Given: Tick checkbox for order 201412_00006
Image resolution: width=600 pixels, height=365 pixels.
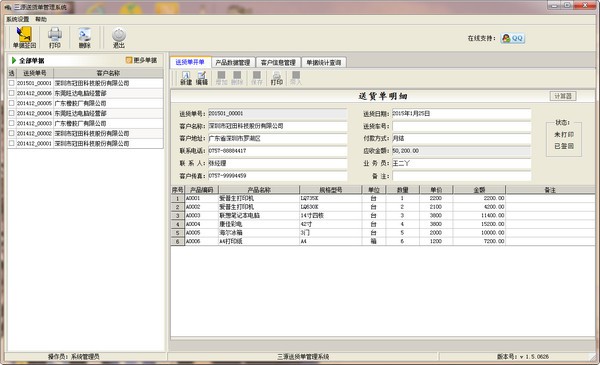Looking at the screenshot, I should point(11,93).
